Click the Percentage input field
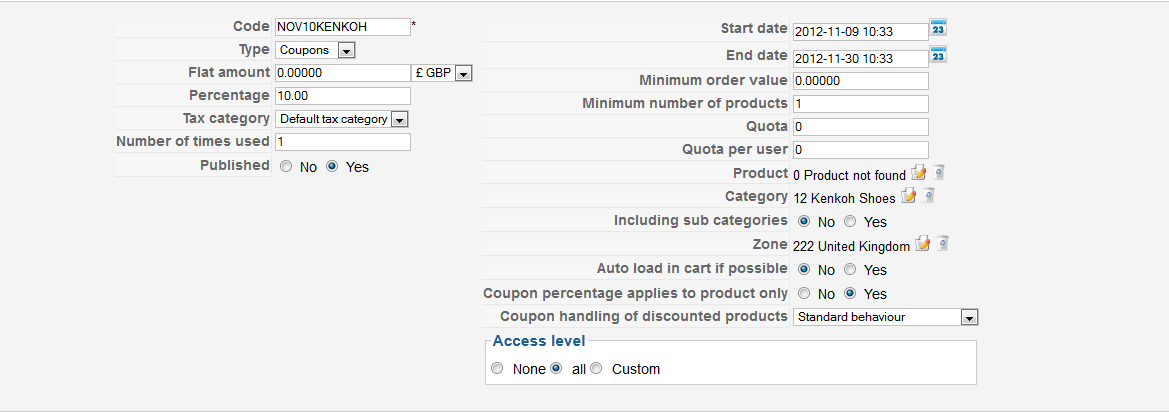Screen dimensions: 1169x412 pyautogui.click(x=342, y=96)
